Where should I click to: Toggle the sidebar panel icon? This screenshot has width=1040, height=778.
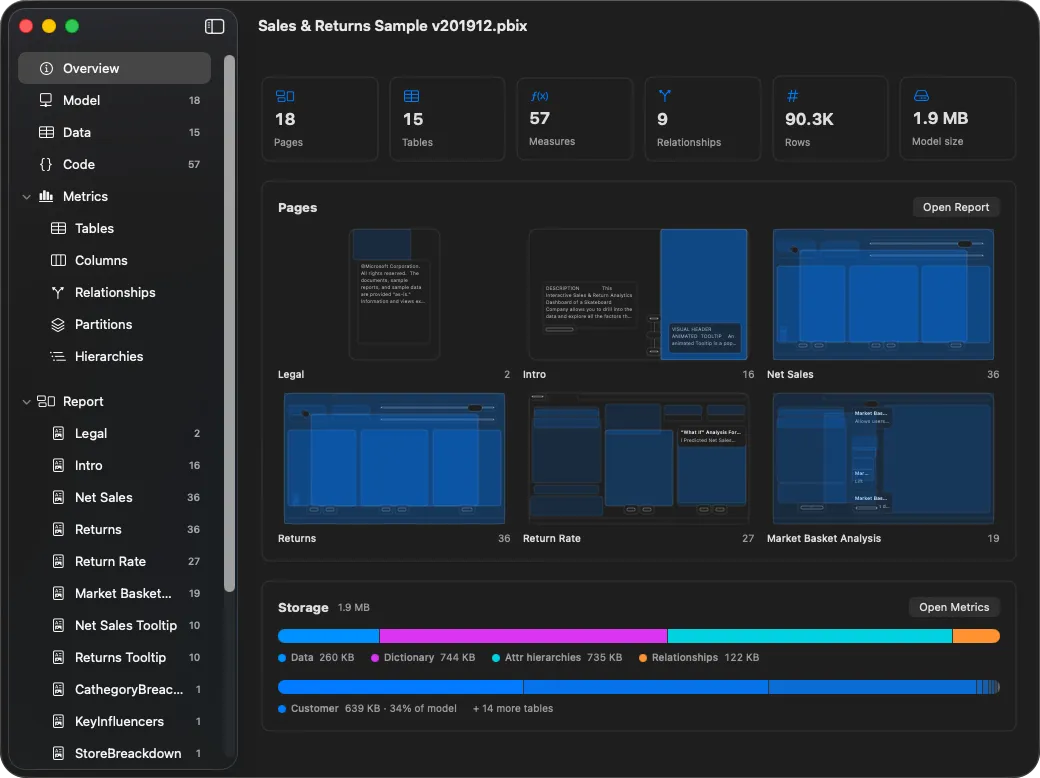tap(214, 27)
